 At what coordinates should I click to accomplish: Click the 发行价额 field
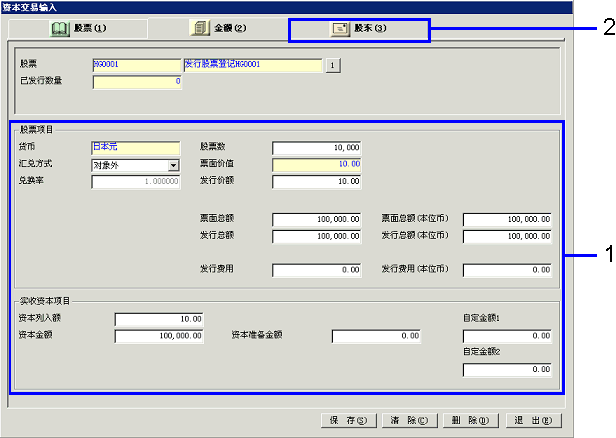coord(316,182)
